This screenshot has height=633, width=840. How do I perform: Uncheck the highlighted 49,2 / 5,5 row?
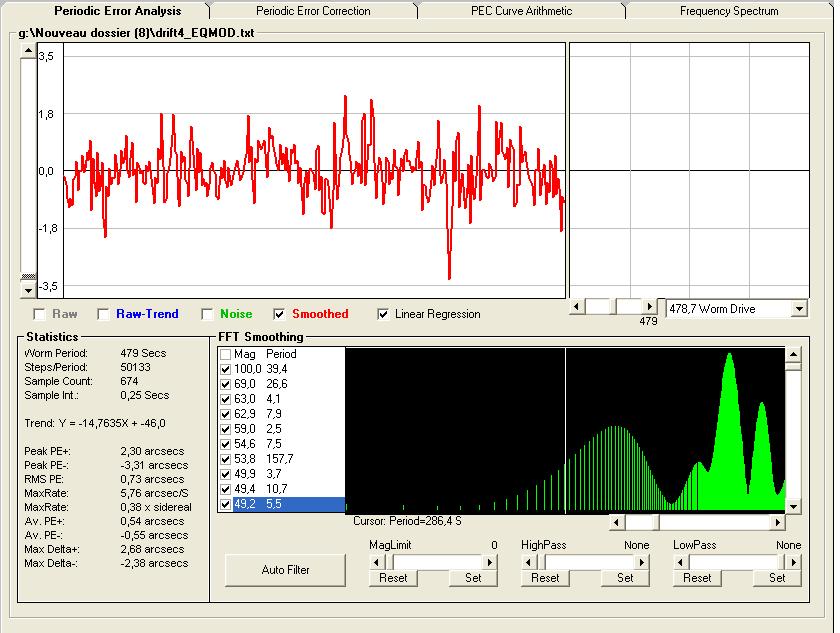click(226, 504)
